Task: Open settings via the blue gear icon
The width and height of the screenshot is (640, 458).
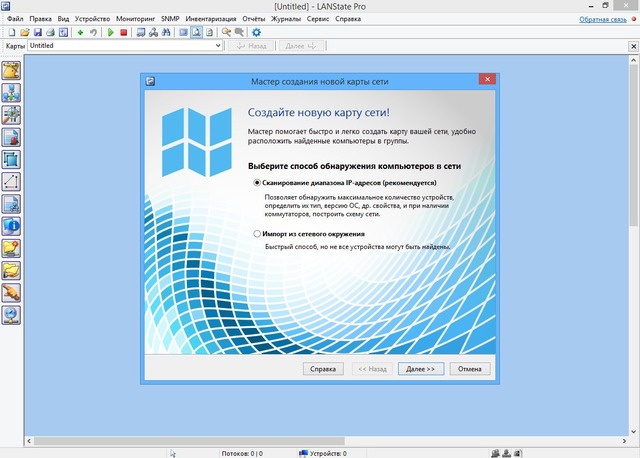Action: [256, 32]
